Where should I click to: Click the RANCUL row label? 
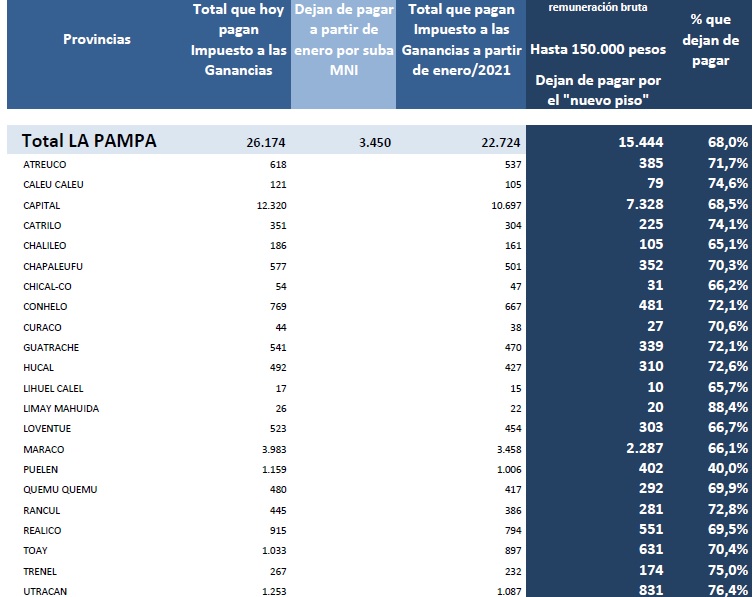pos(42,511)
